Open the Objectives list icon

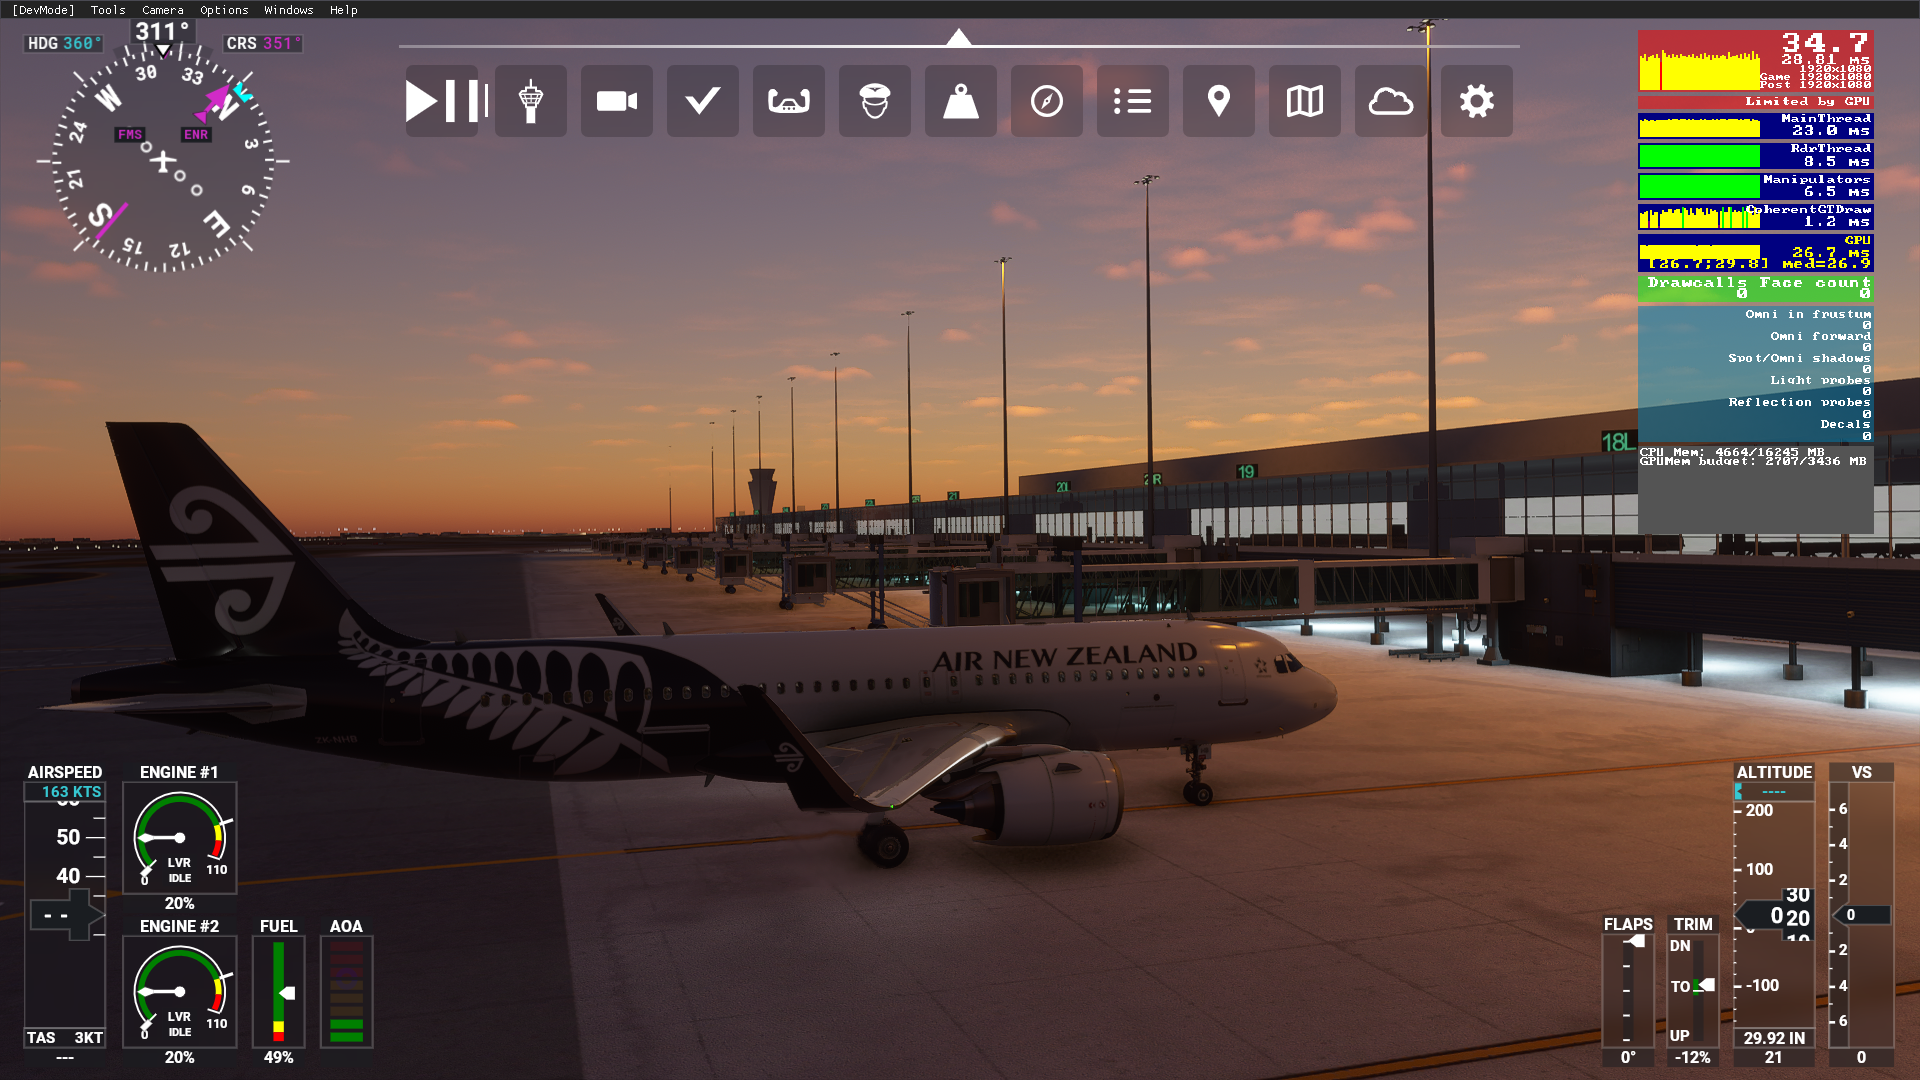pyautogui.click(x=1133, y=101)
